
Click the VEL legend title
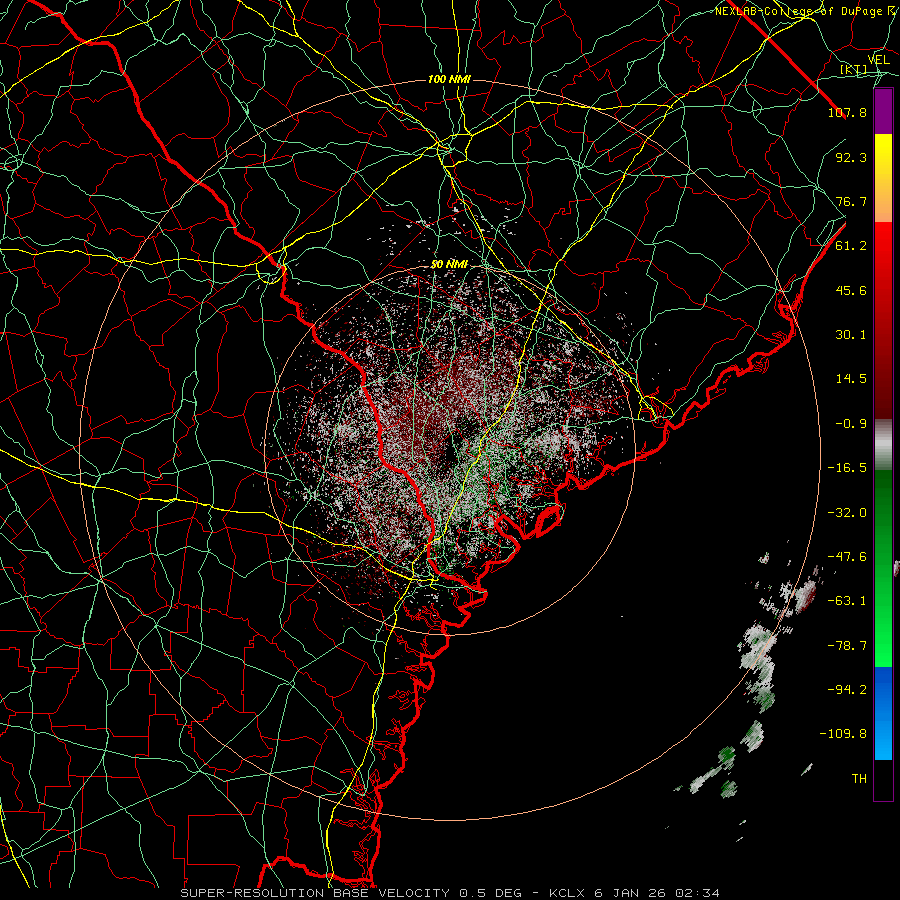click(878, 60)
